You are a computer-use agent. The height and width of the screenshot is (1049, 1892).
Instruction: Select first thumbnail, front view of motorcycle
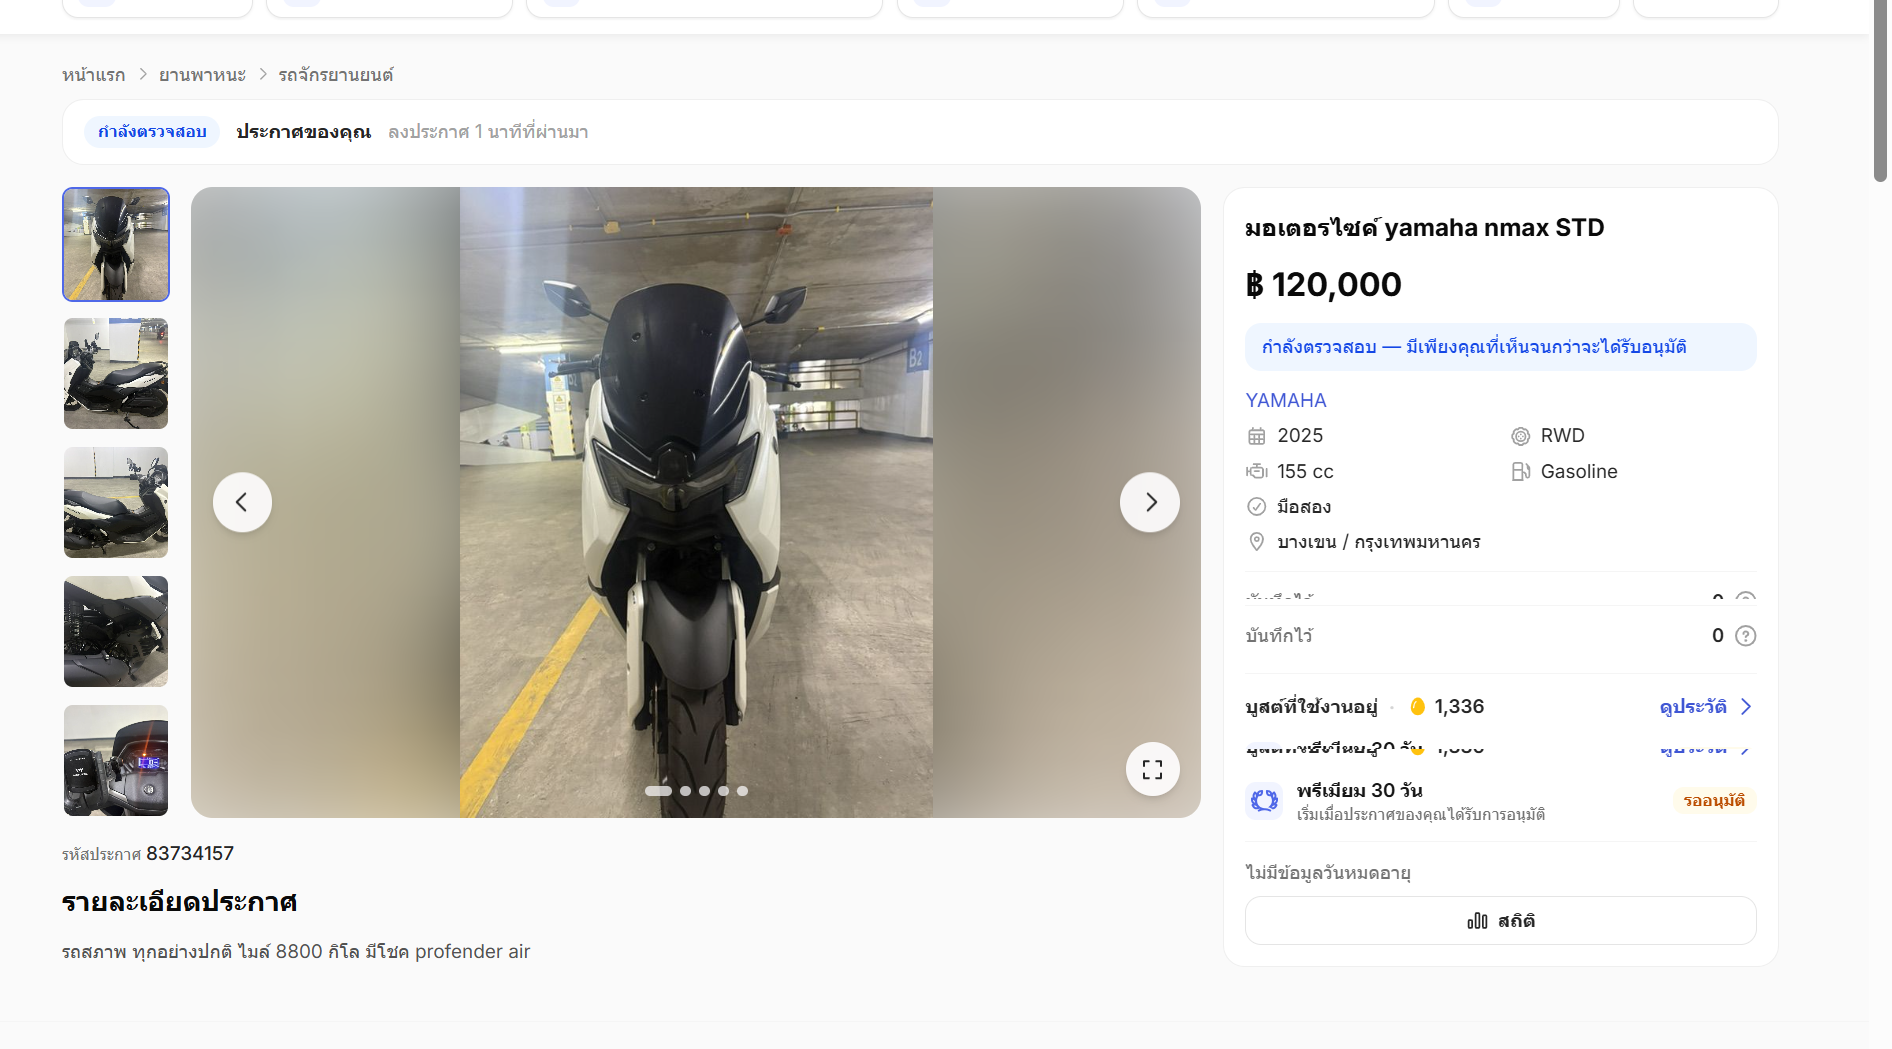[116, 244]
